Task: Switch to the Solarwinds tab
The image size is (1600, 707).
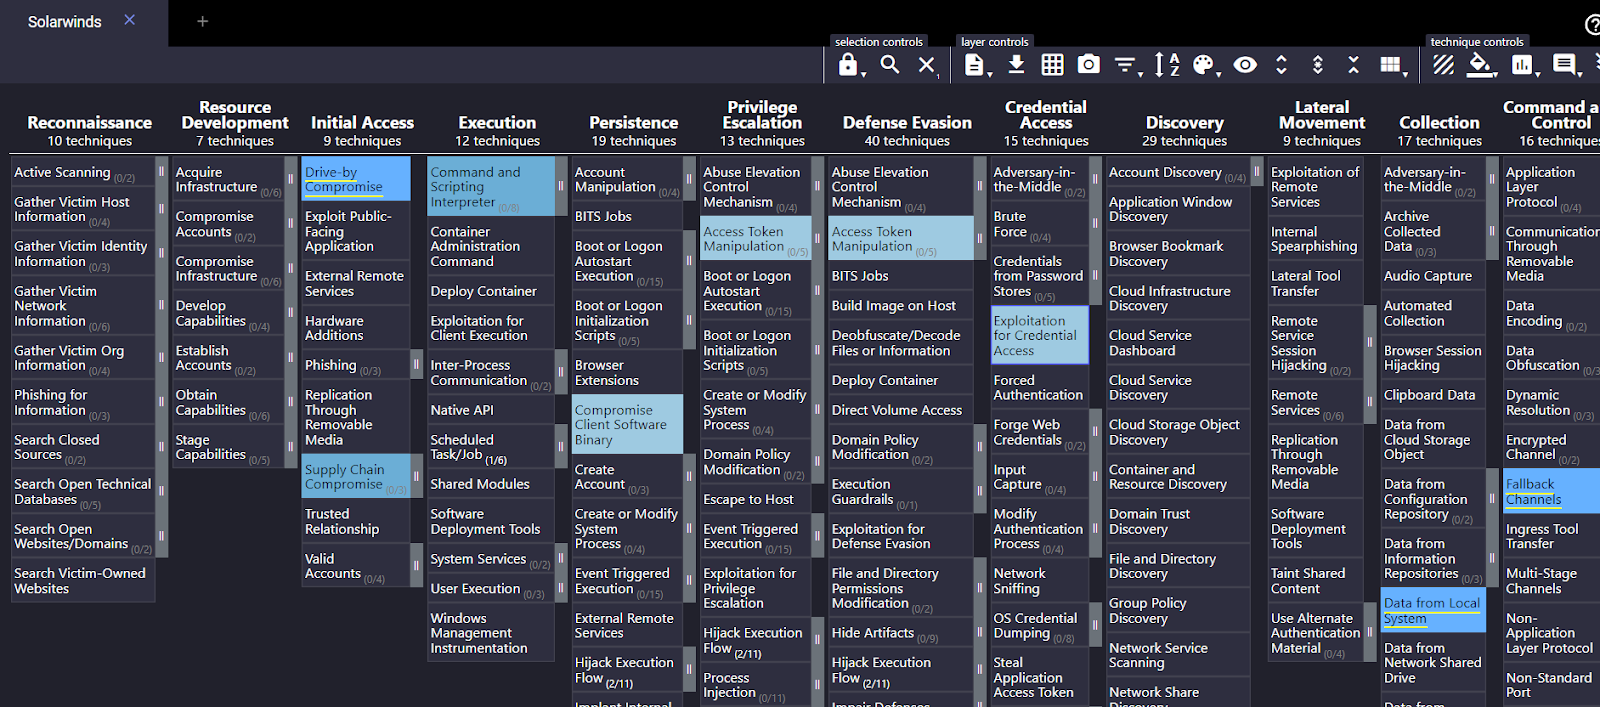Action: tap(65, 21)
